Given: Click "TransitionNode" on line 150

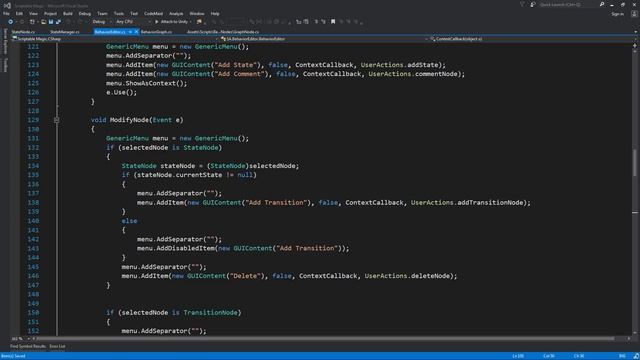Looking at the screenshot, I should 210,313.
